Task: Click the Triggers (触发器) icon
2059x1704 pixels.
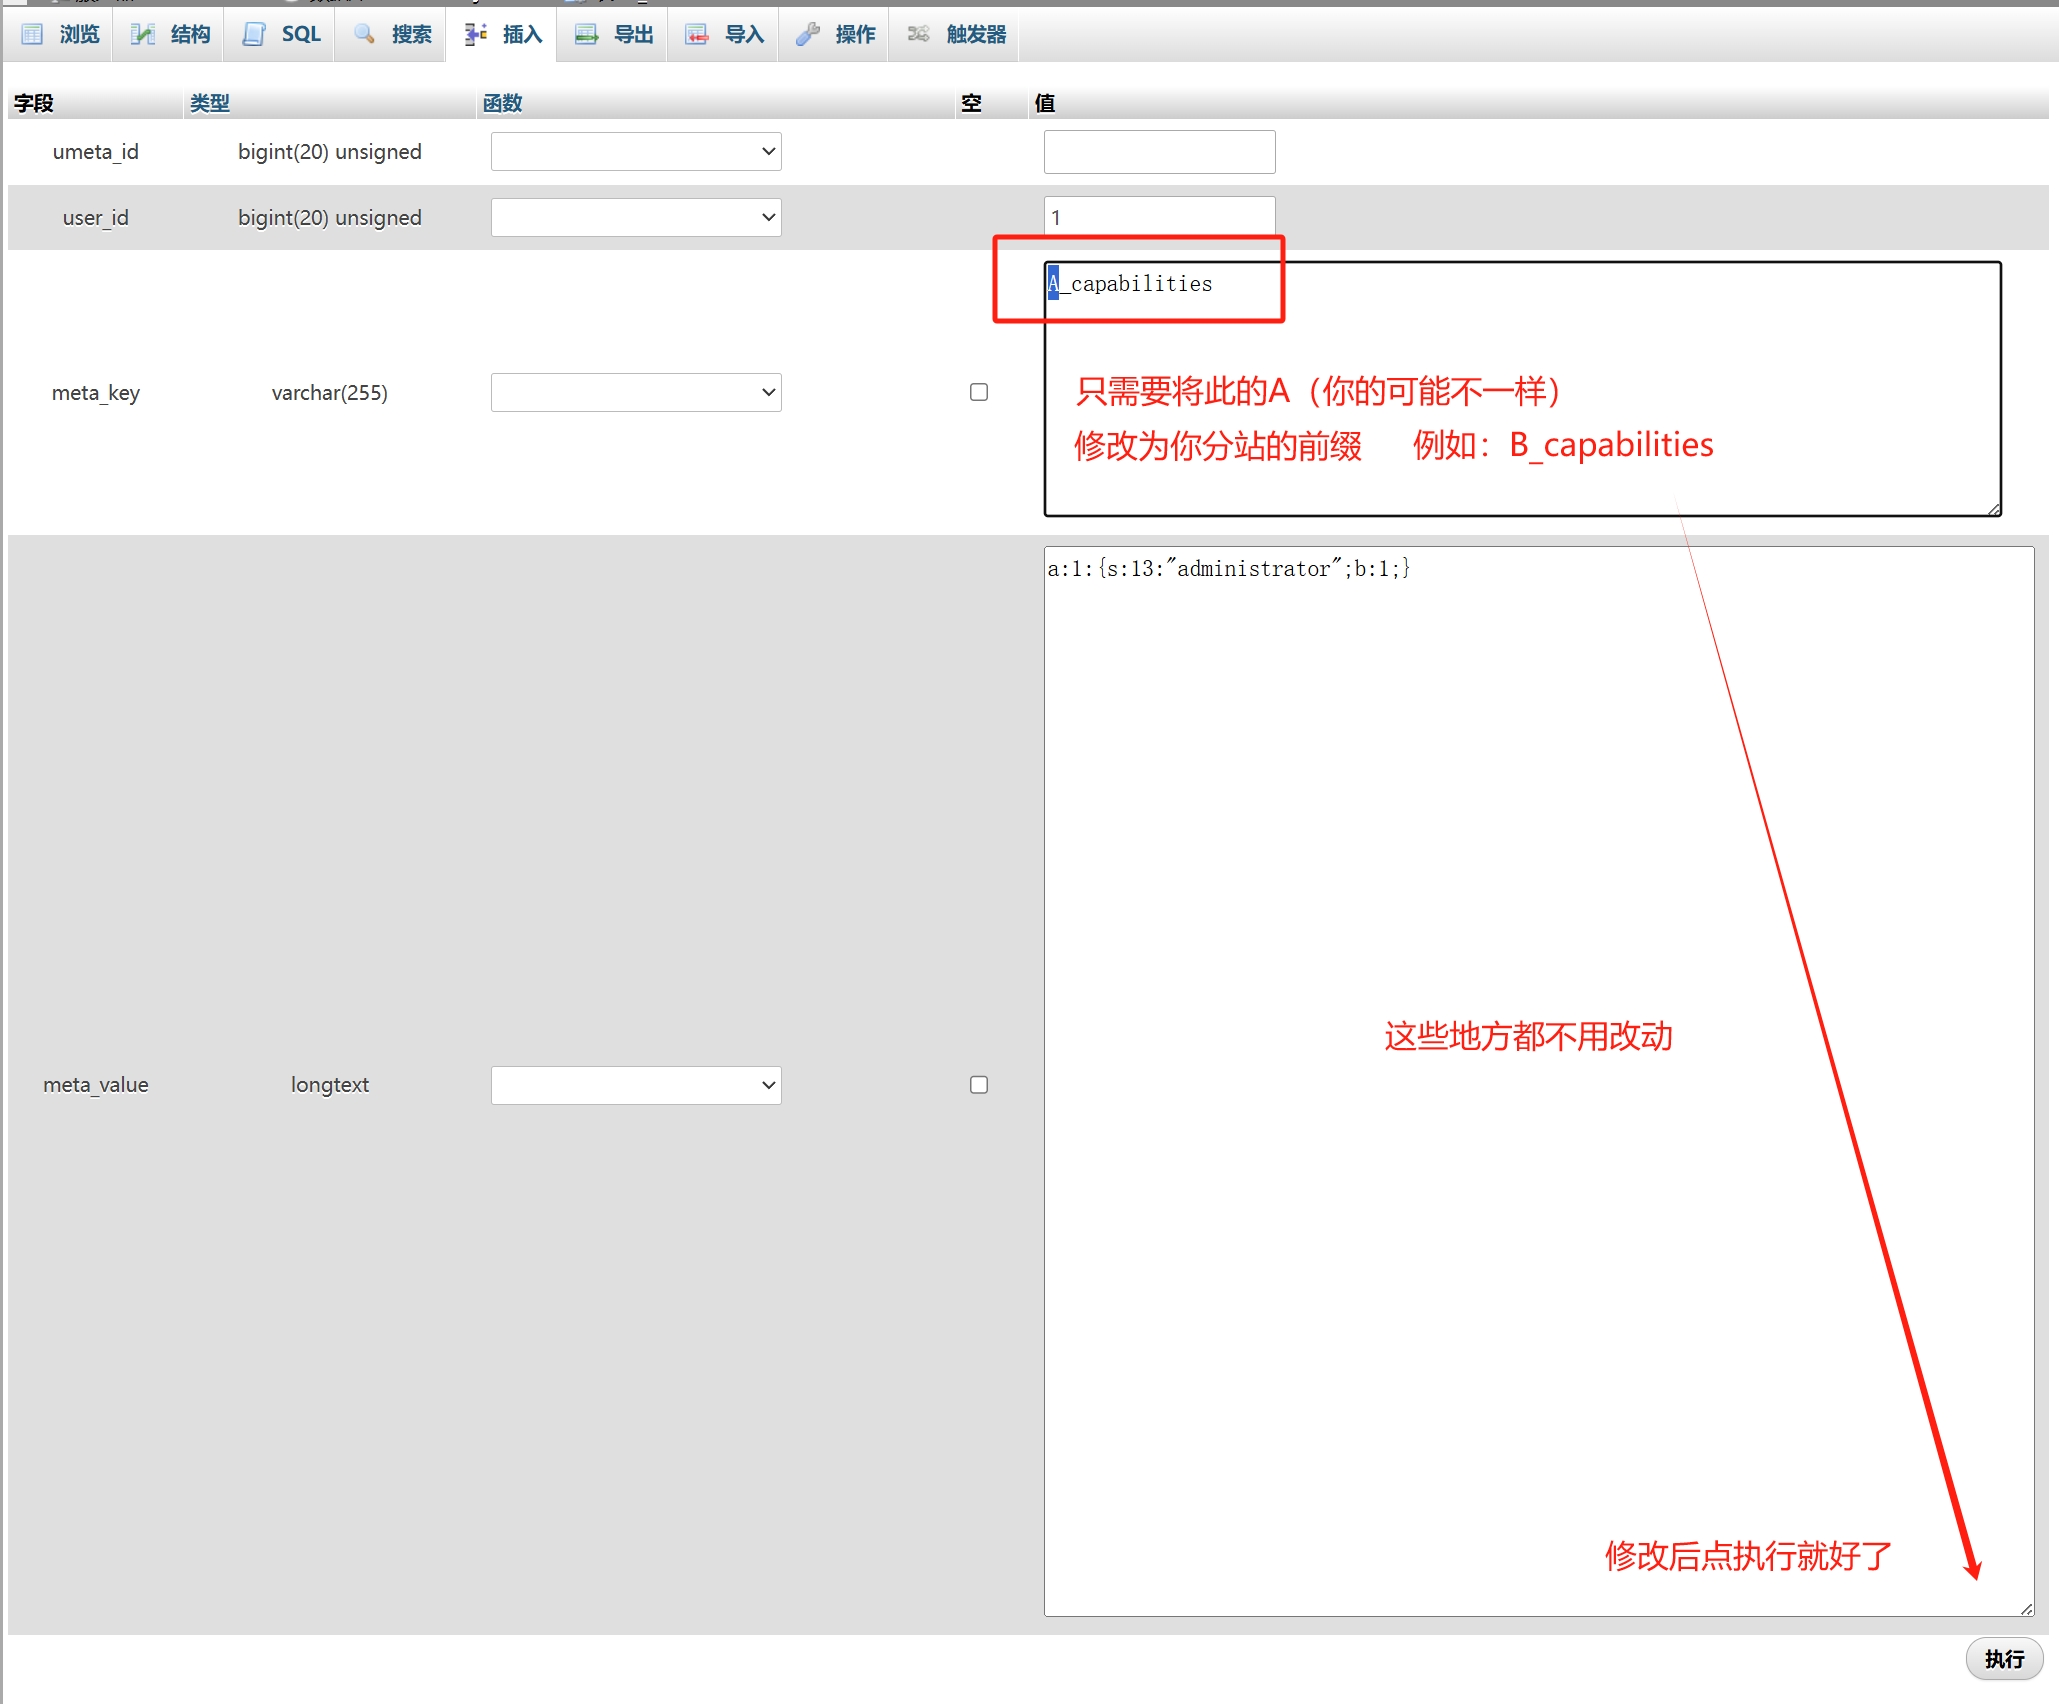Action: coord(918,34)
